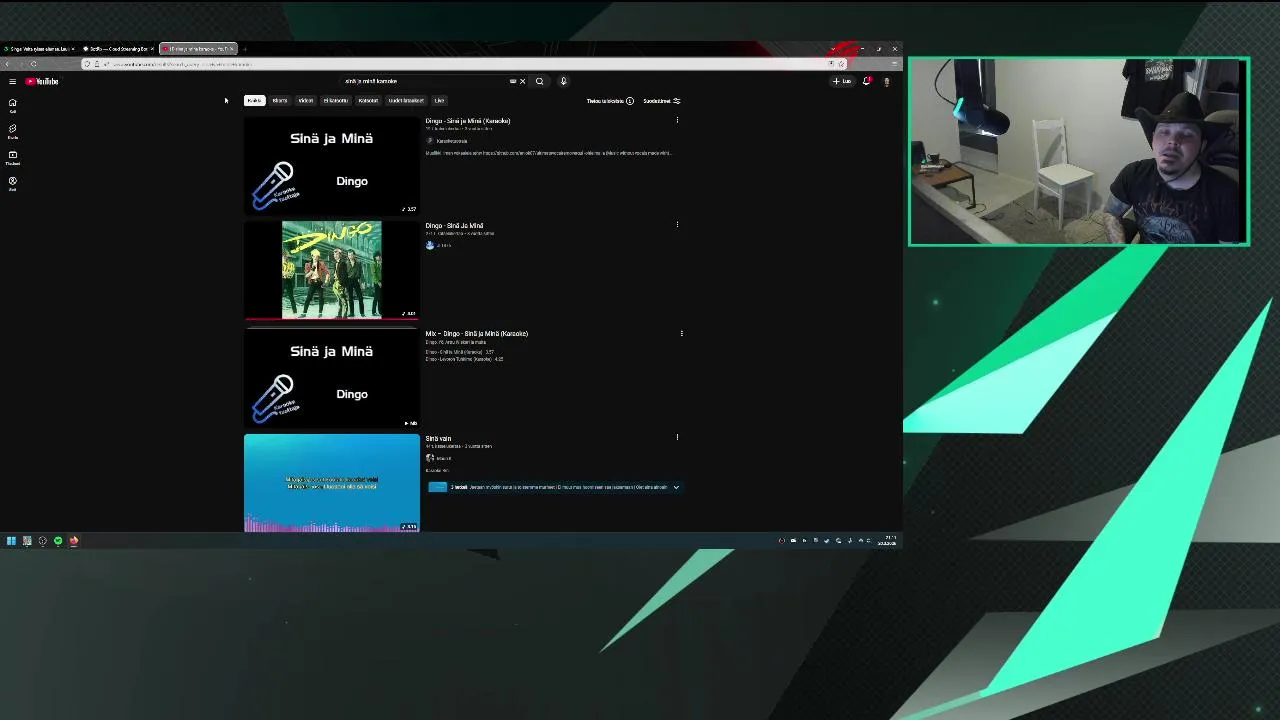Go back with the browser back arrow
Image resolution: width=1280 pixels, height=720 pixels.
tap(7, 64)
